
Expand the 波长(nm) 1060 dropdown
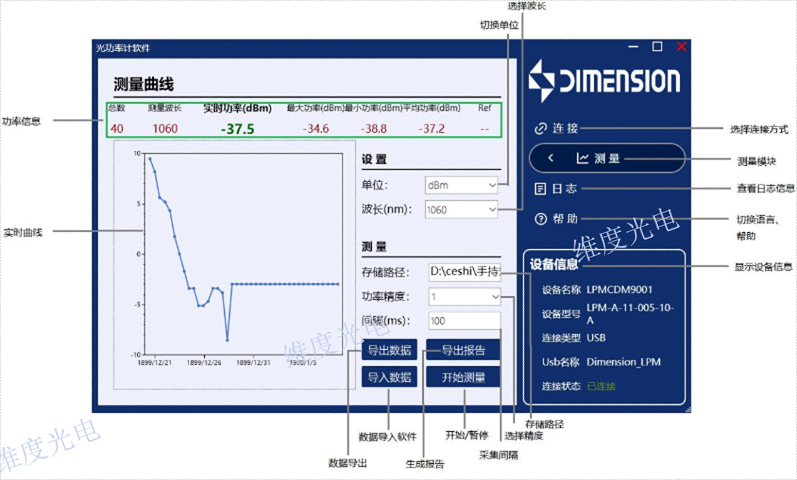pyautogui.click(x=462, y=209)
